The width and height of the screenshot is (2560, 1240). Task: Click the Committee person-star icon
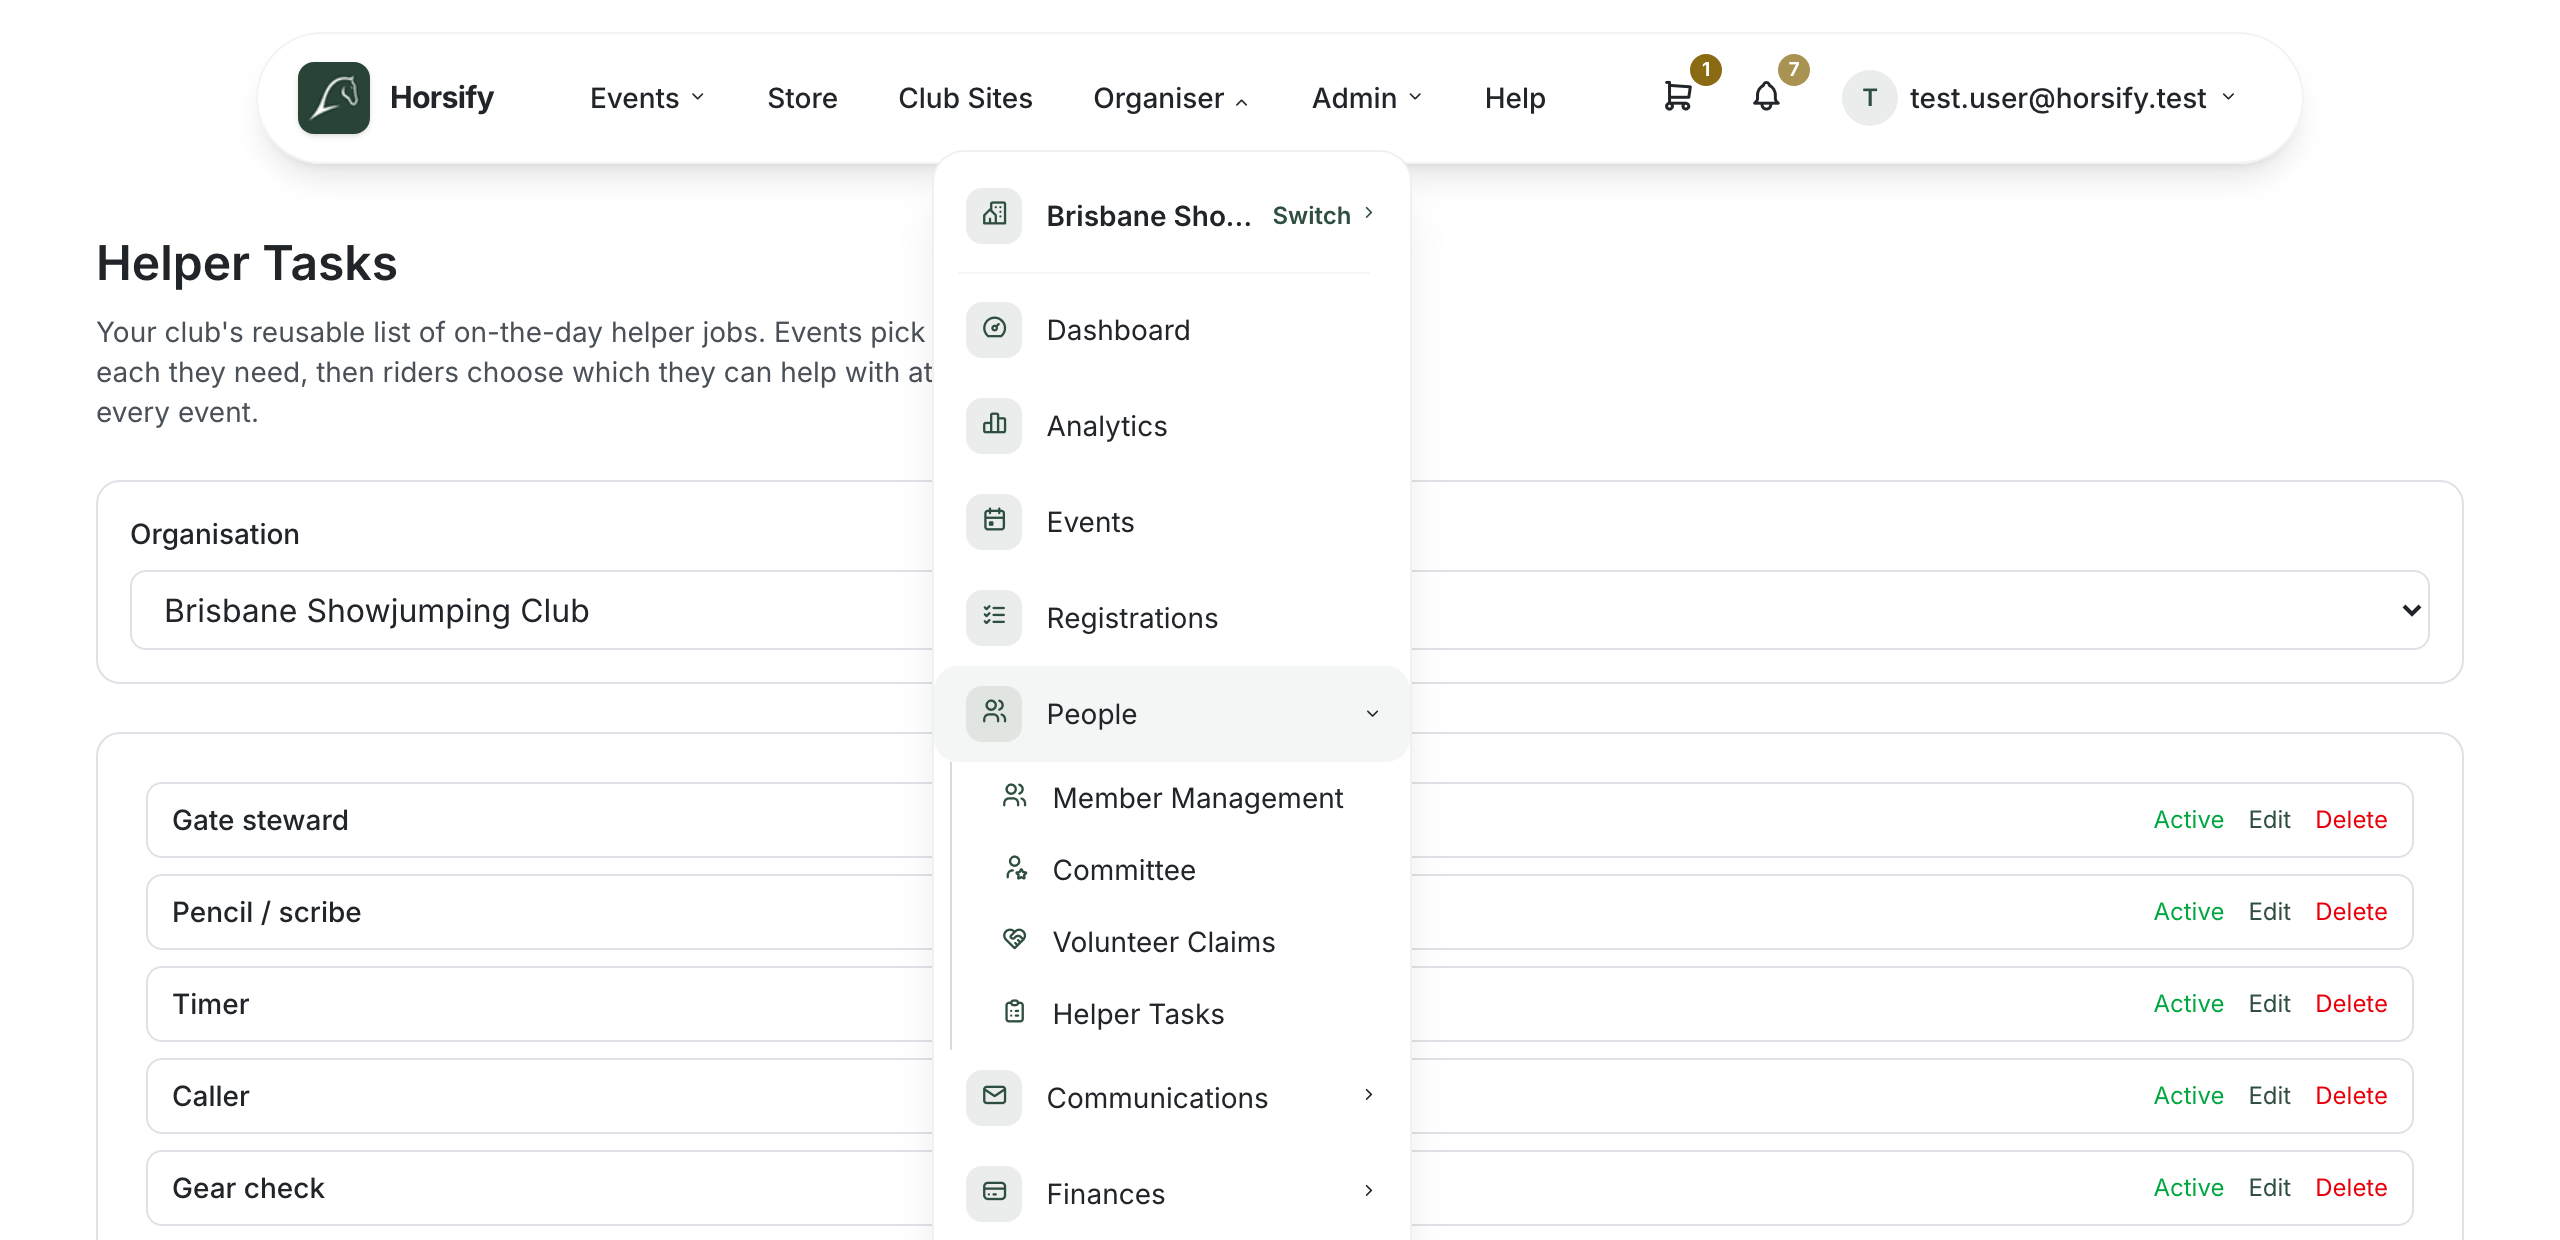tap(1015, 868)
